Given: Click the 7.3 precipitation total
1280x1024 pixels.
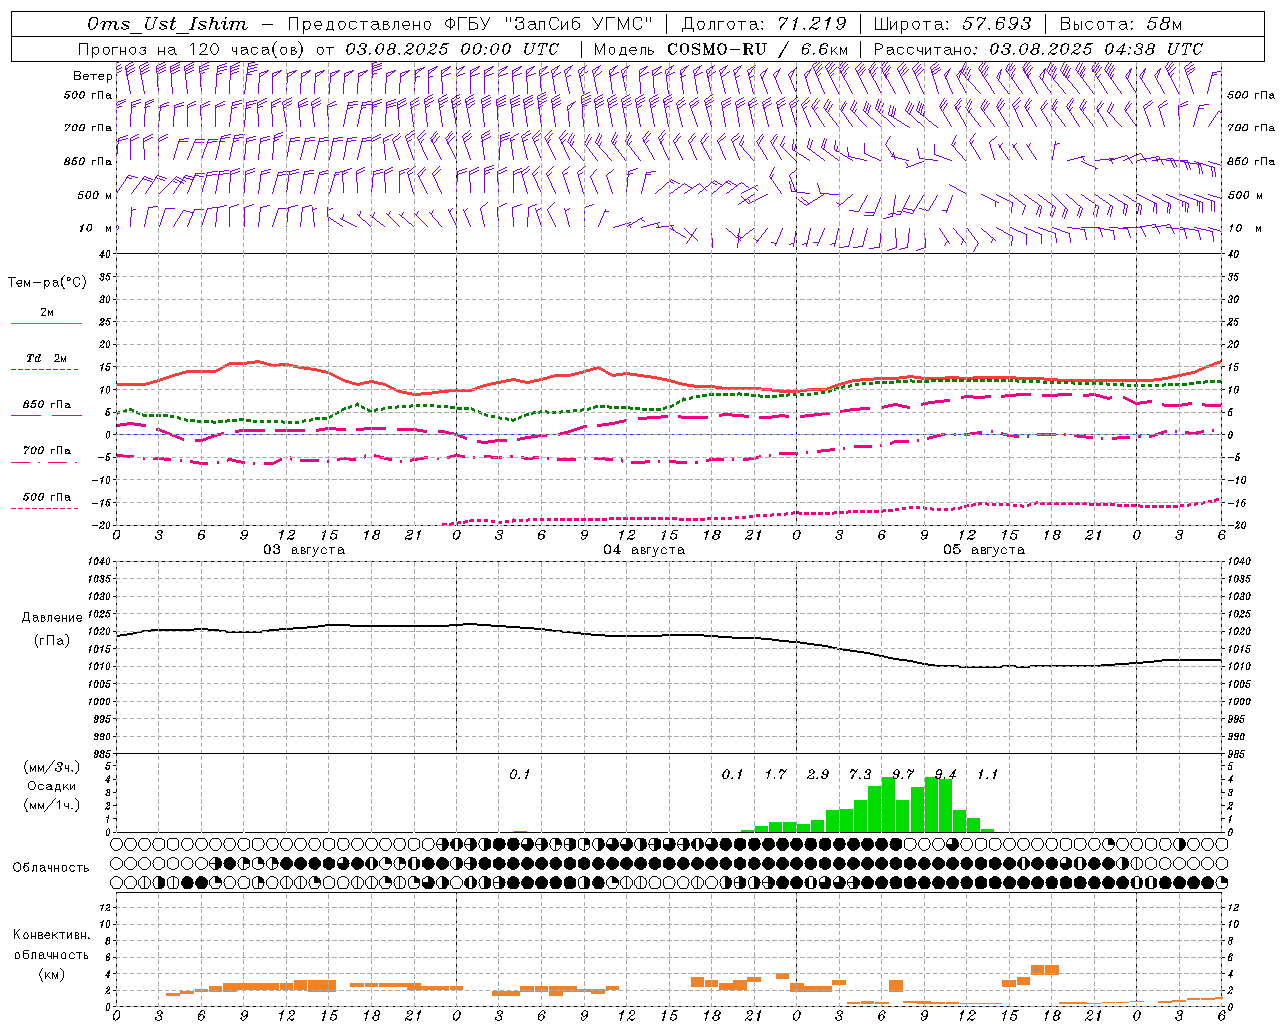Looking at the screenshot, I should click(860, 774).
